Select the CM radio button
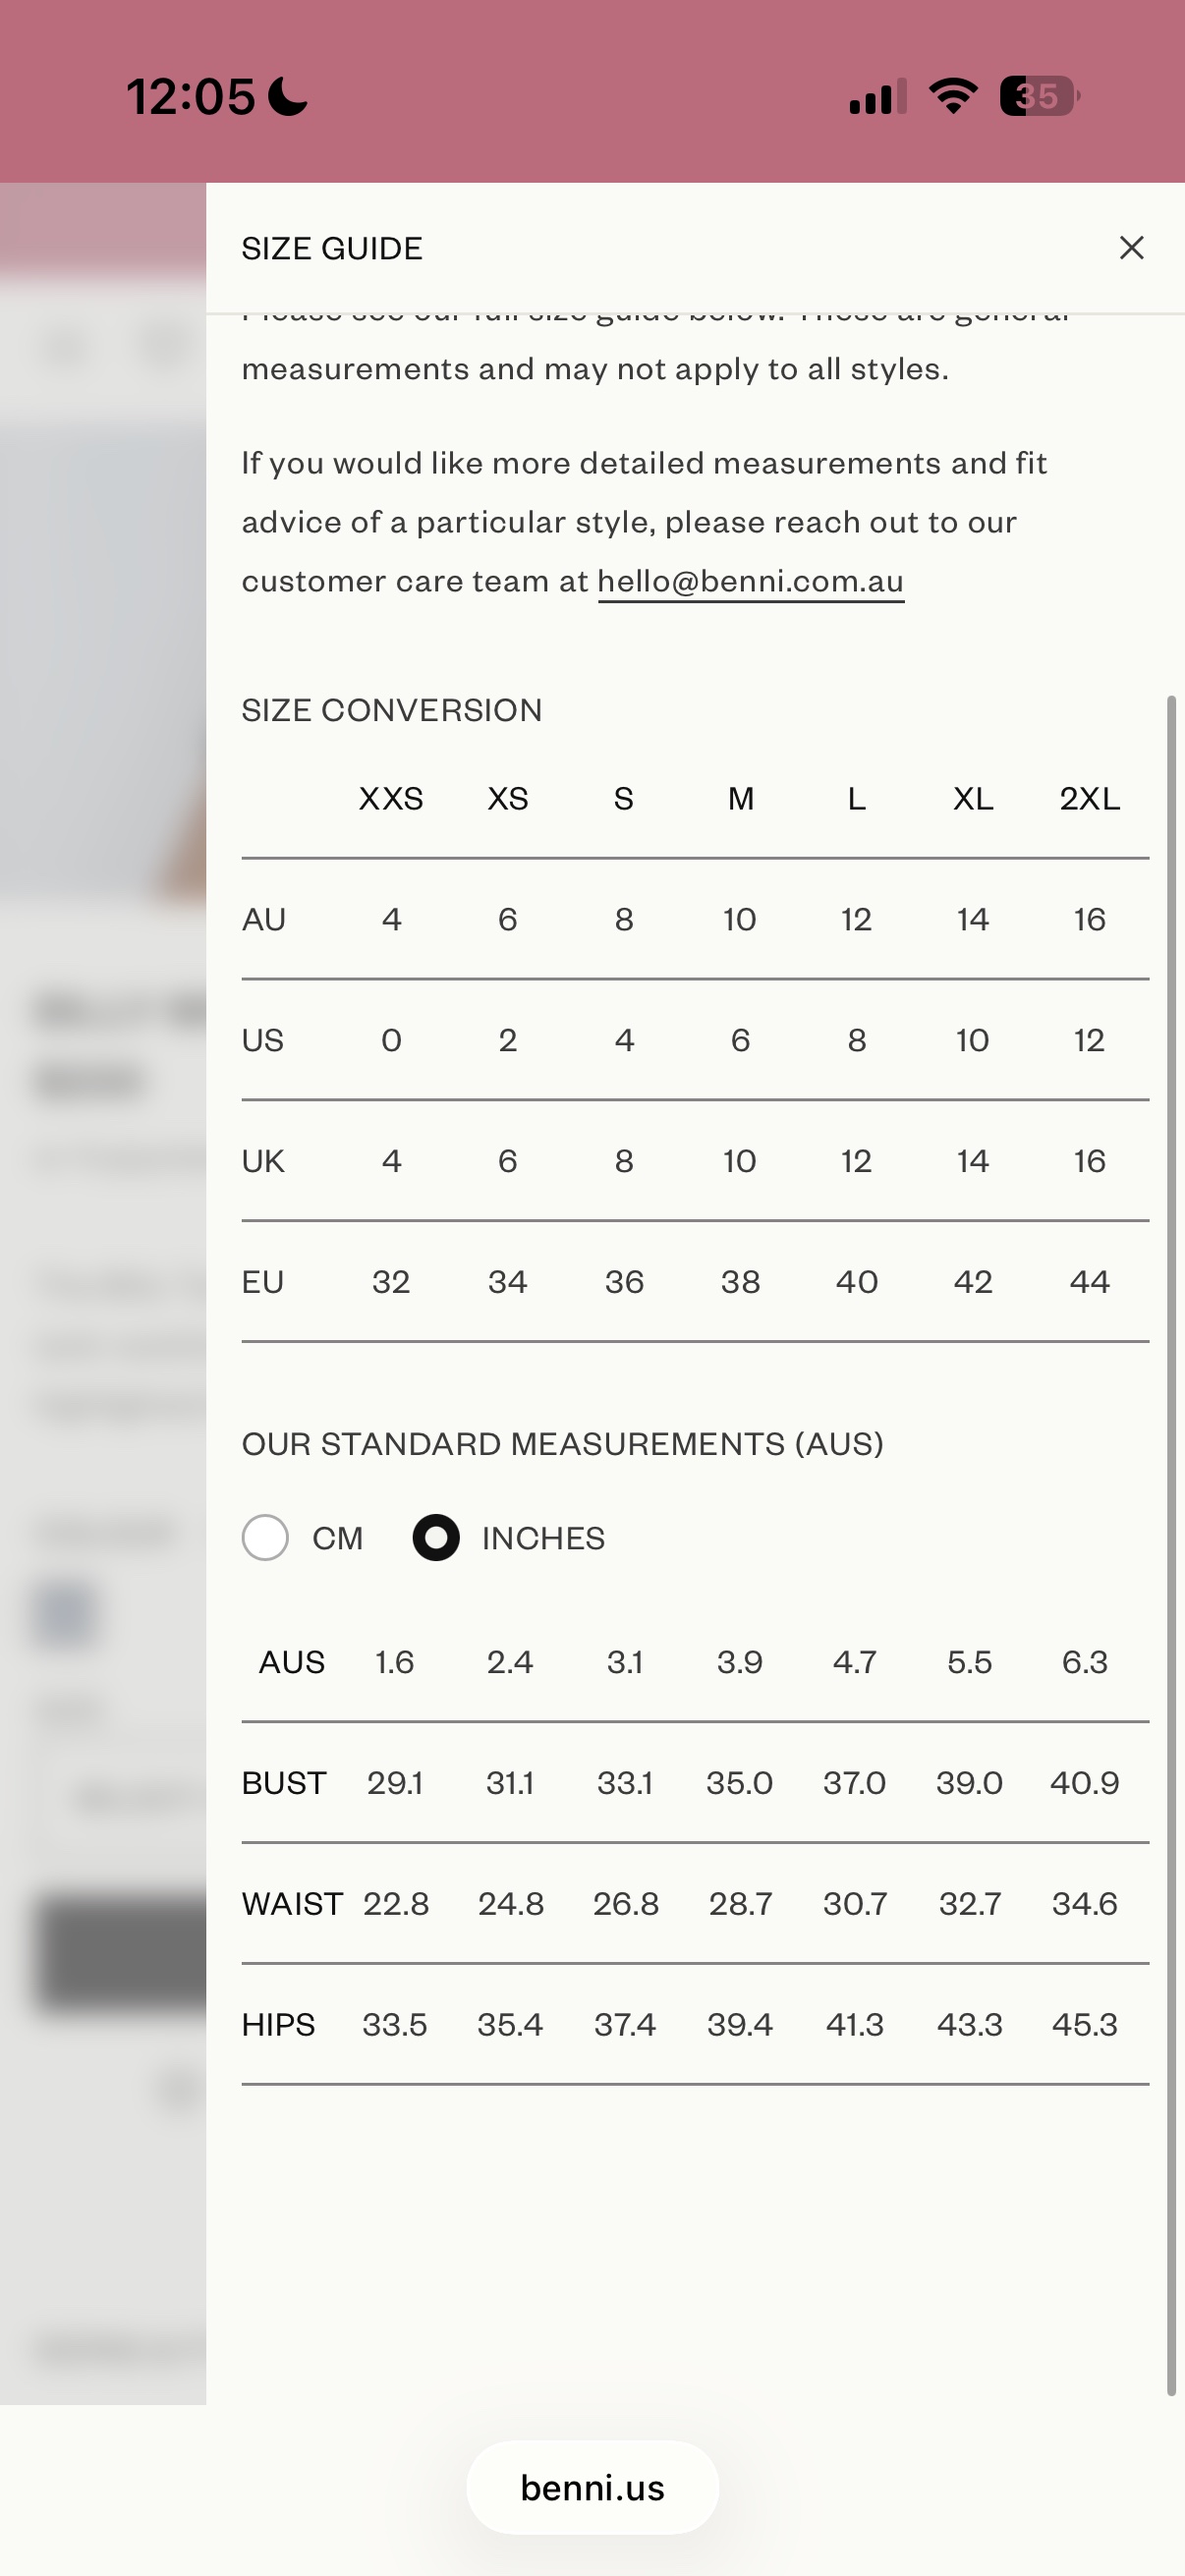 pyautogui.click(x=265, y=1538)
